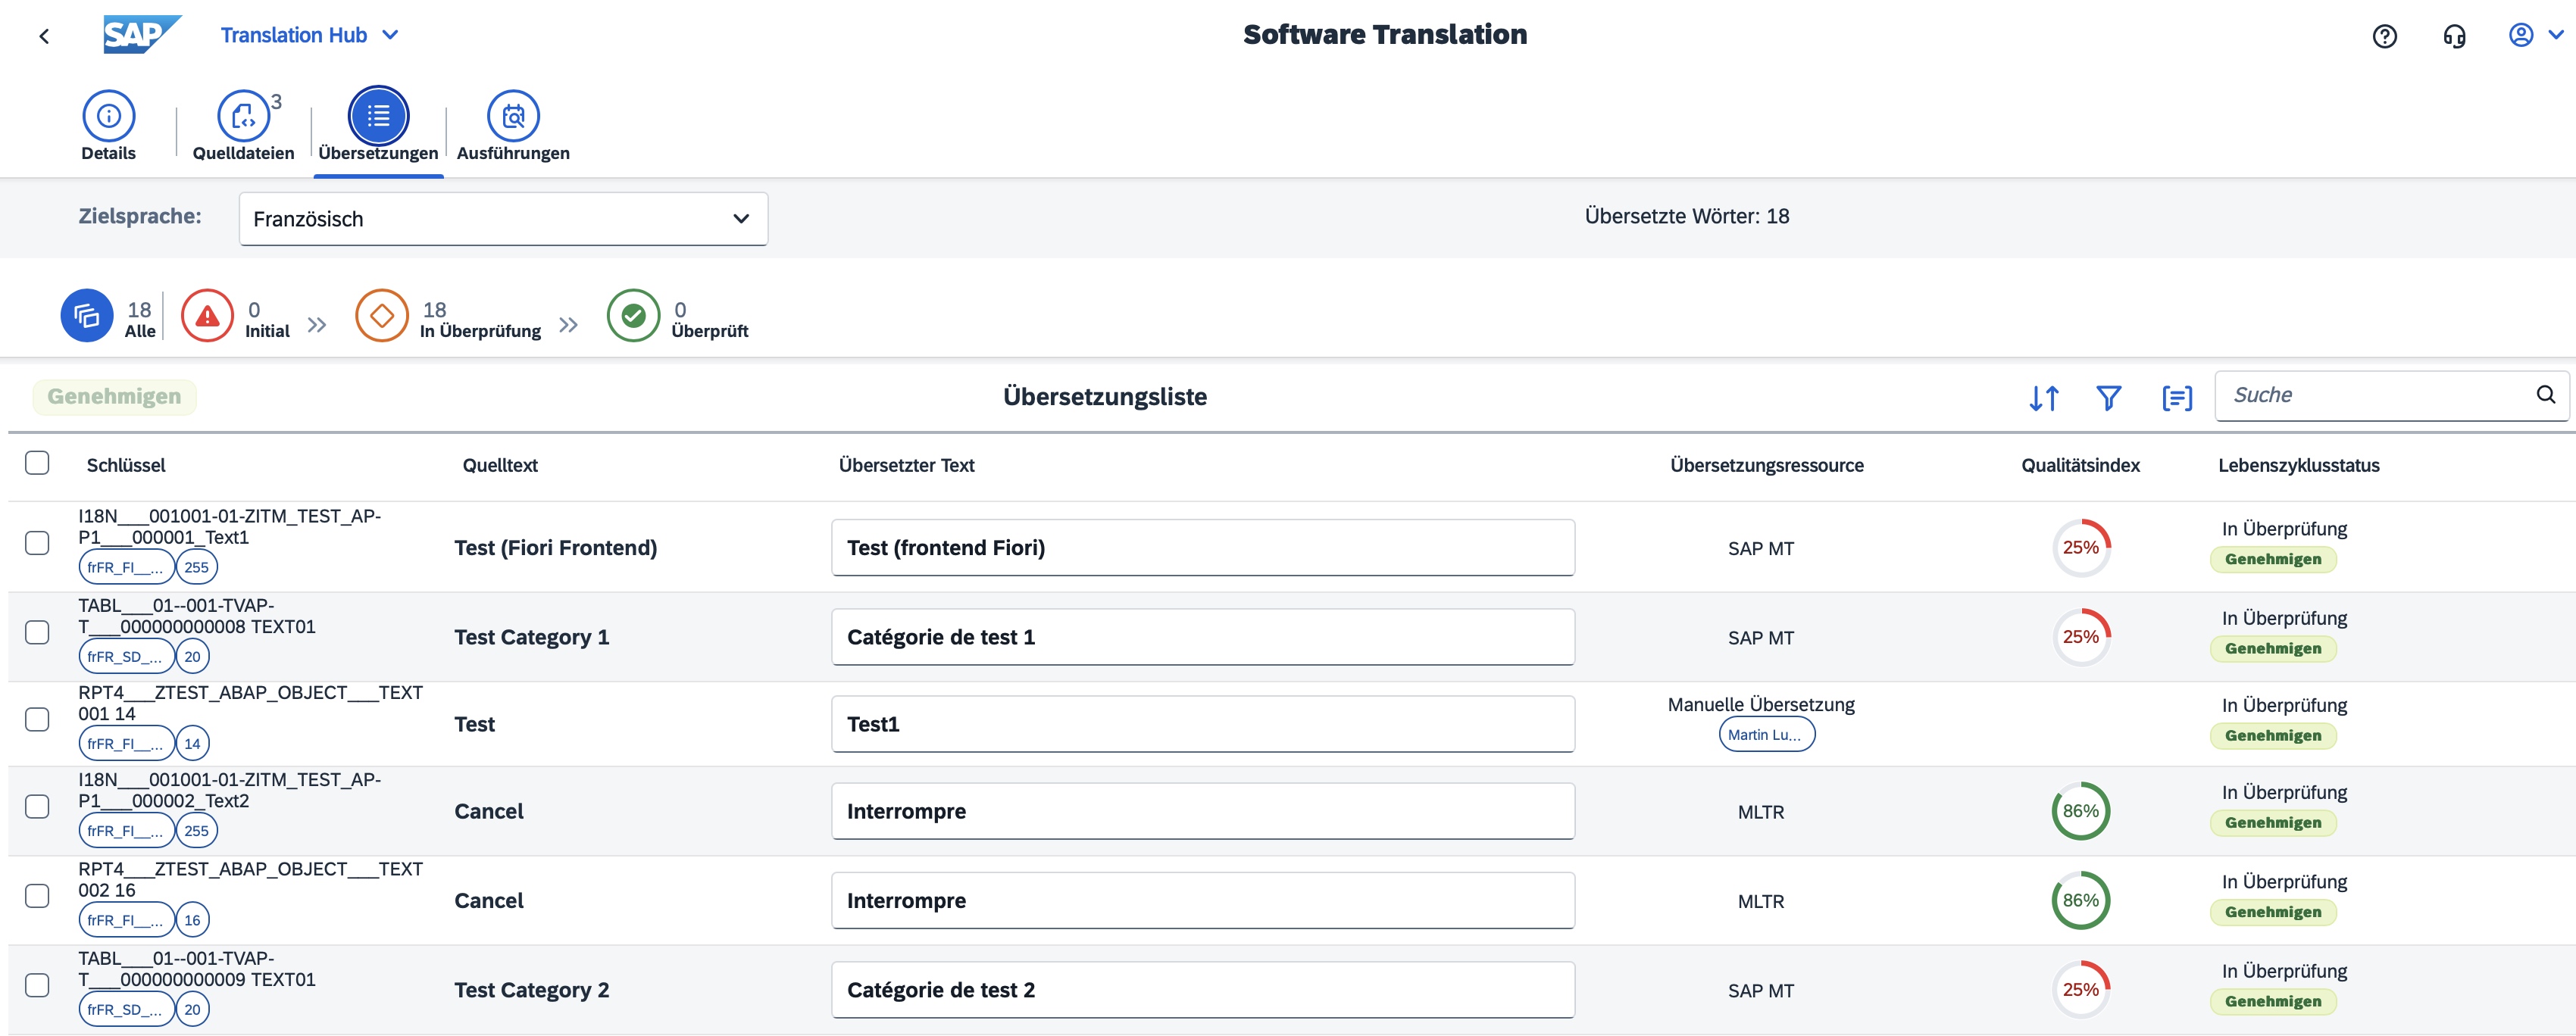Viewport: 2576px width, 1036px height.
Task: Click the 255 tag in the Text1 row
Action: pos(197,567)
